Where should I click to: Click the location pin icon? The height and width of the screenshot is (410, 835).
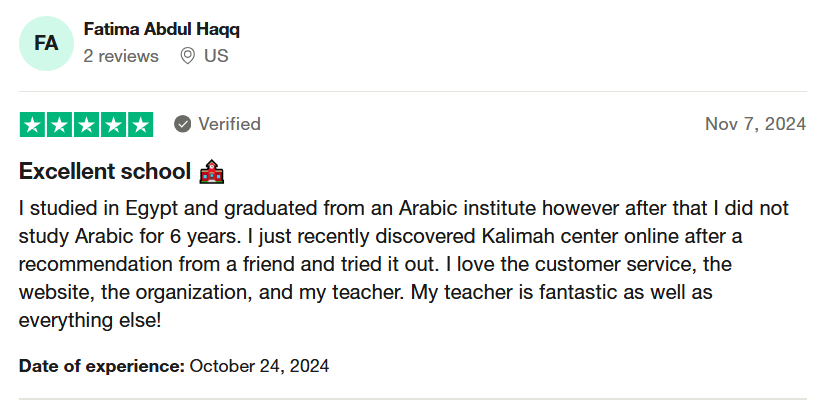(187, 56)
